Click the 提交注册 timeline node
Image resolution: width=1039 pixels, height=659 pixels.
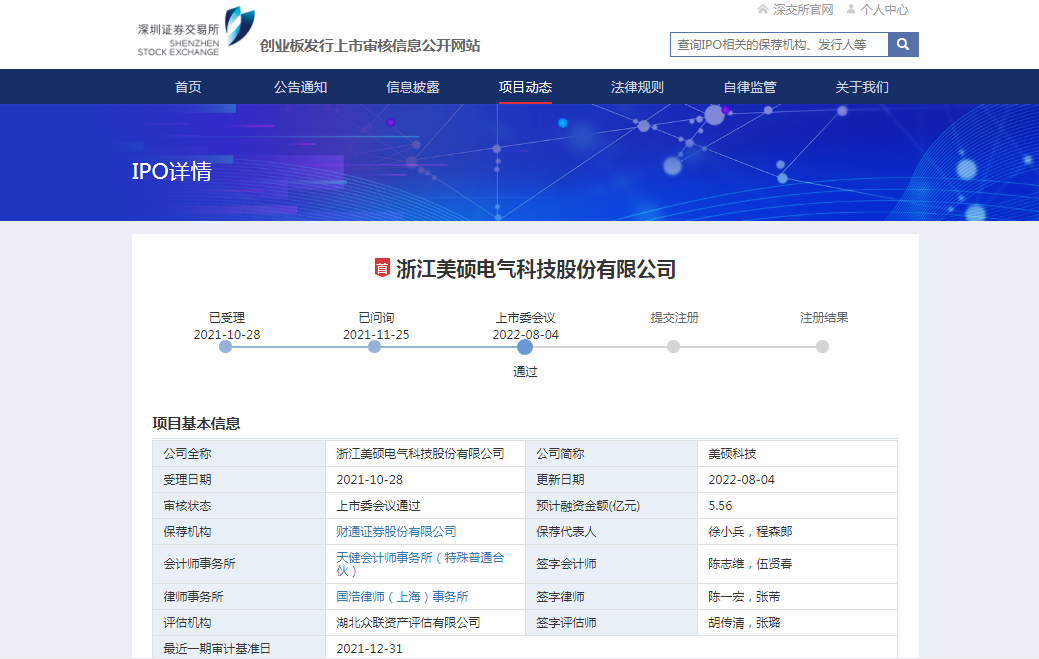[673, 346]
